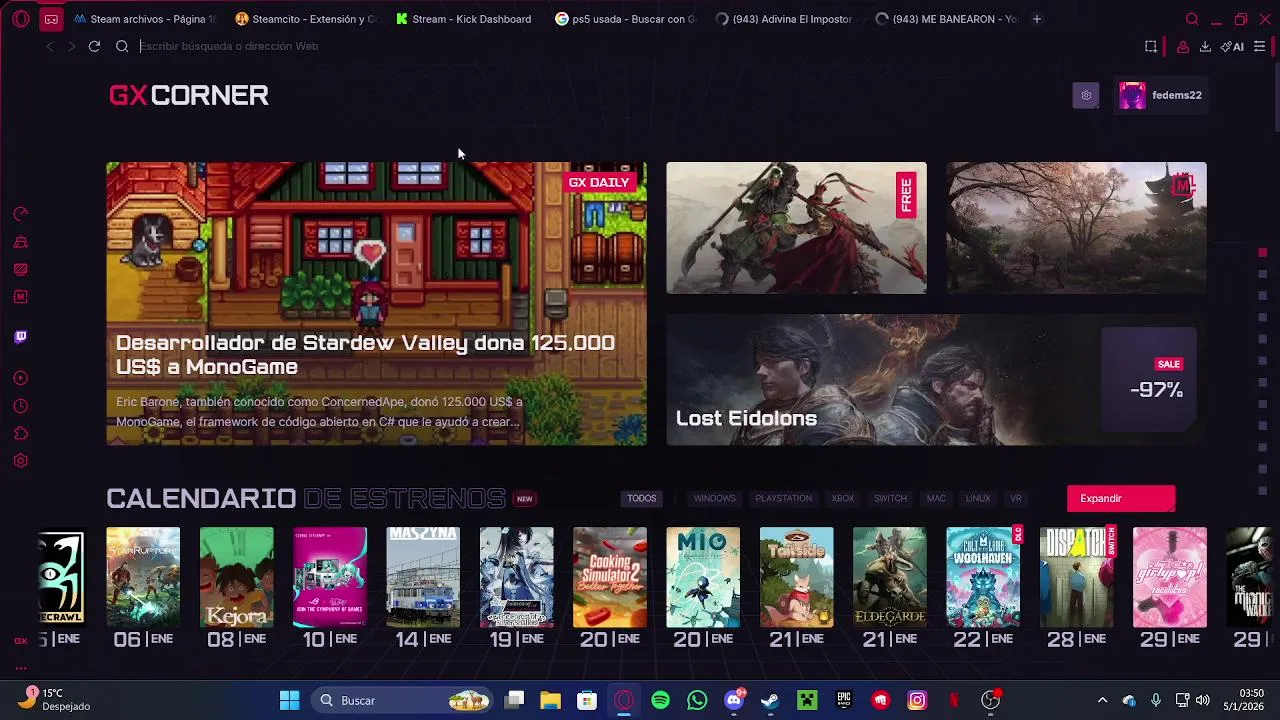Open sidebar GX Mods icon
The height and width of the screenshot is (720, 1280).
[x=21, y=296]
